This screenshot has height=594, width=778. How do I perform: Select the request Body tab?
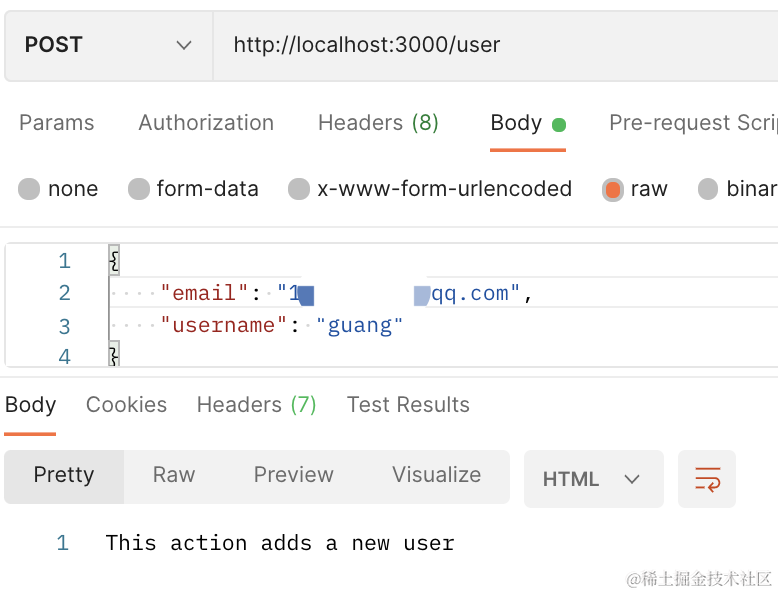tap(516, 123)
